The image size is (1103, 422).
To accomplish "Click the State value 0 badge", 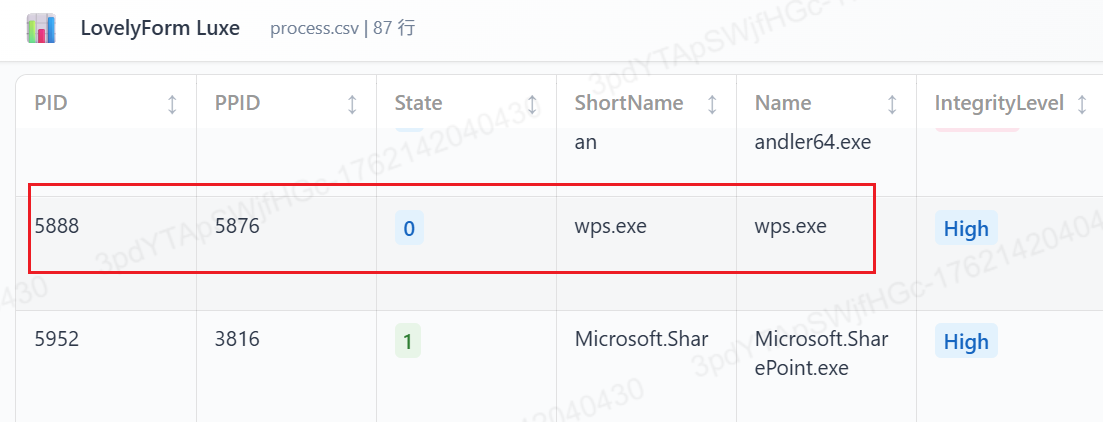I will tap(409, 228).
